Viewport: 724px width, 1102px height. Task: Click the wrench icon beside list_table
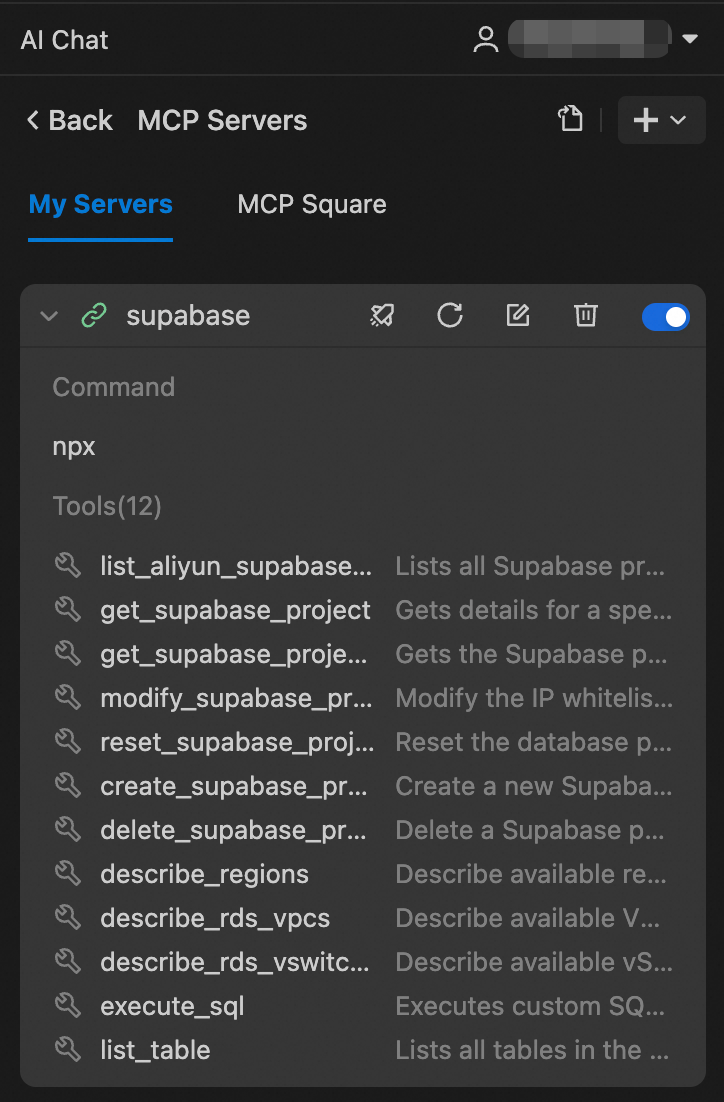tap(68, 1050)
